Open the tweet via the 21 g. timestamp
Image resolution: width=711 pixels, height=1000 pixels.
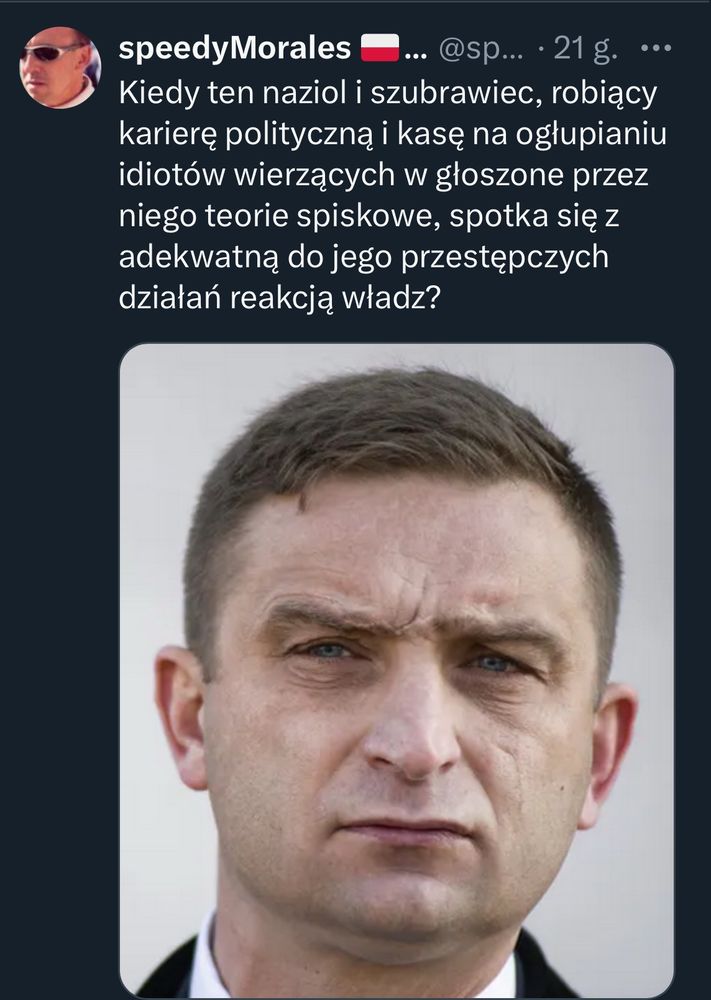tap(585, 48)
